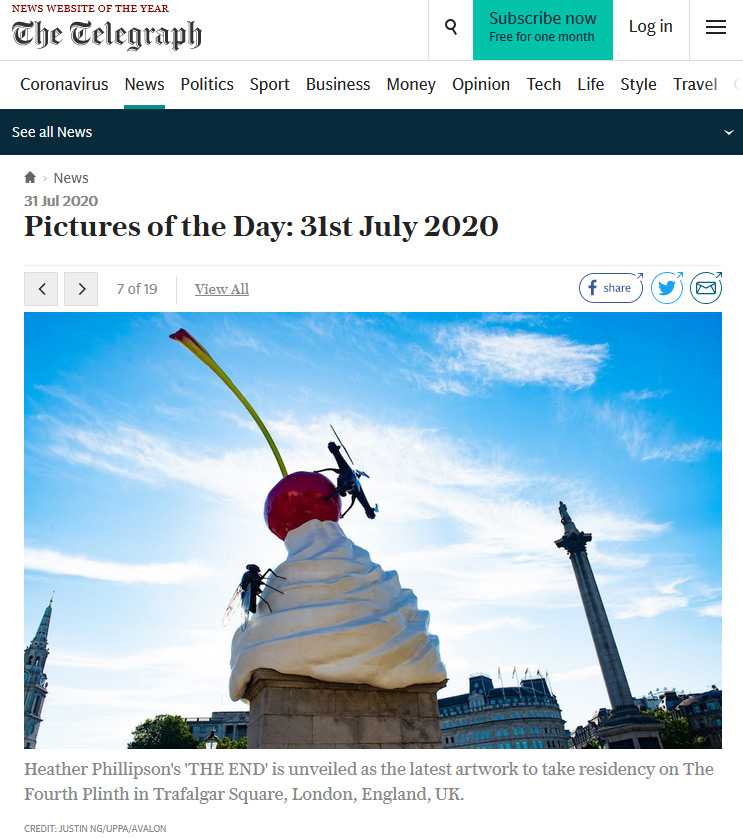Screen dimensions: 743x839
Task: Share the gallery via Twitter icon
Action: click(x=667, y=288)
